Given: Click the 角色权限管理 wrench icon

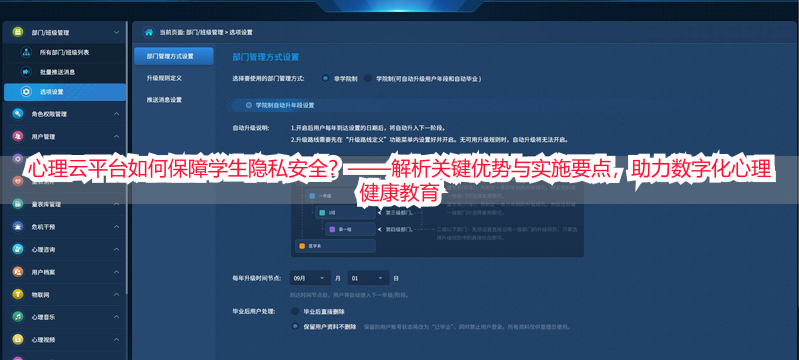Looking at the screenshot, I should tap(18, 114).
